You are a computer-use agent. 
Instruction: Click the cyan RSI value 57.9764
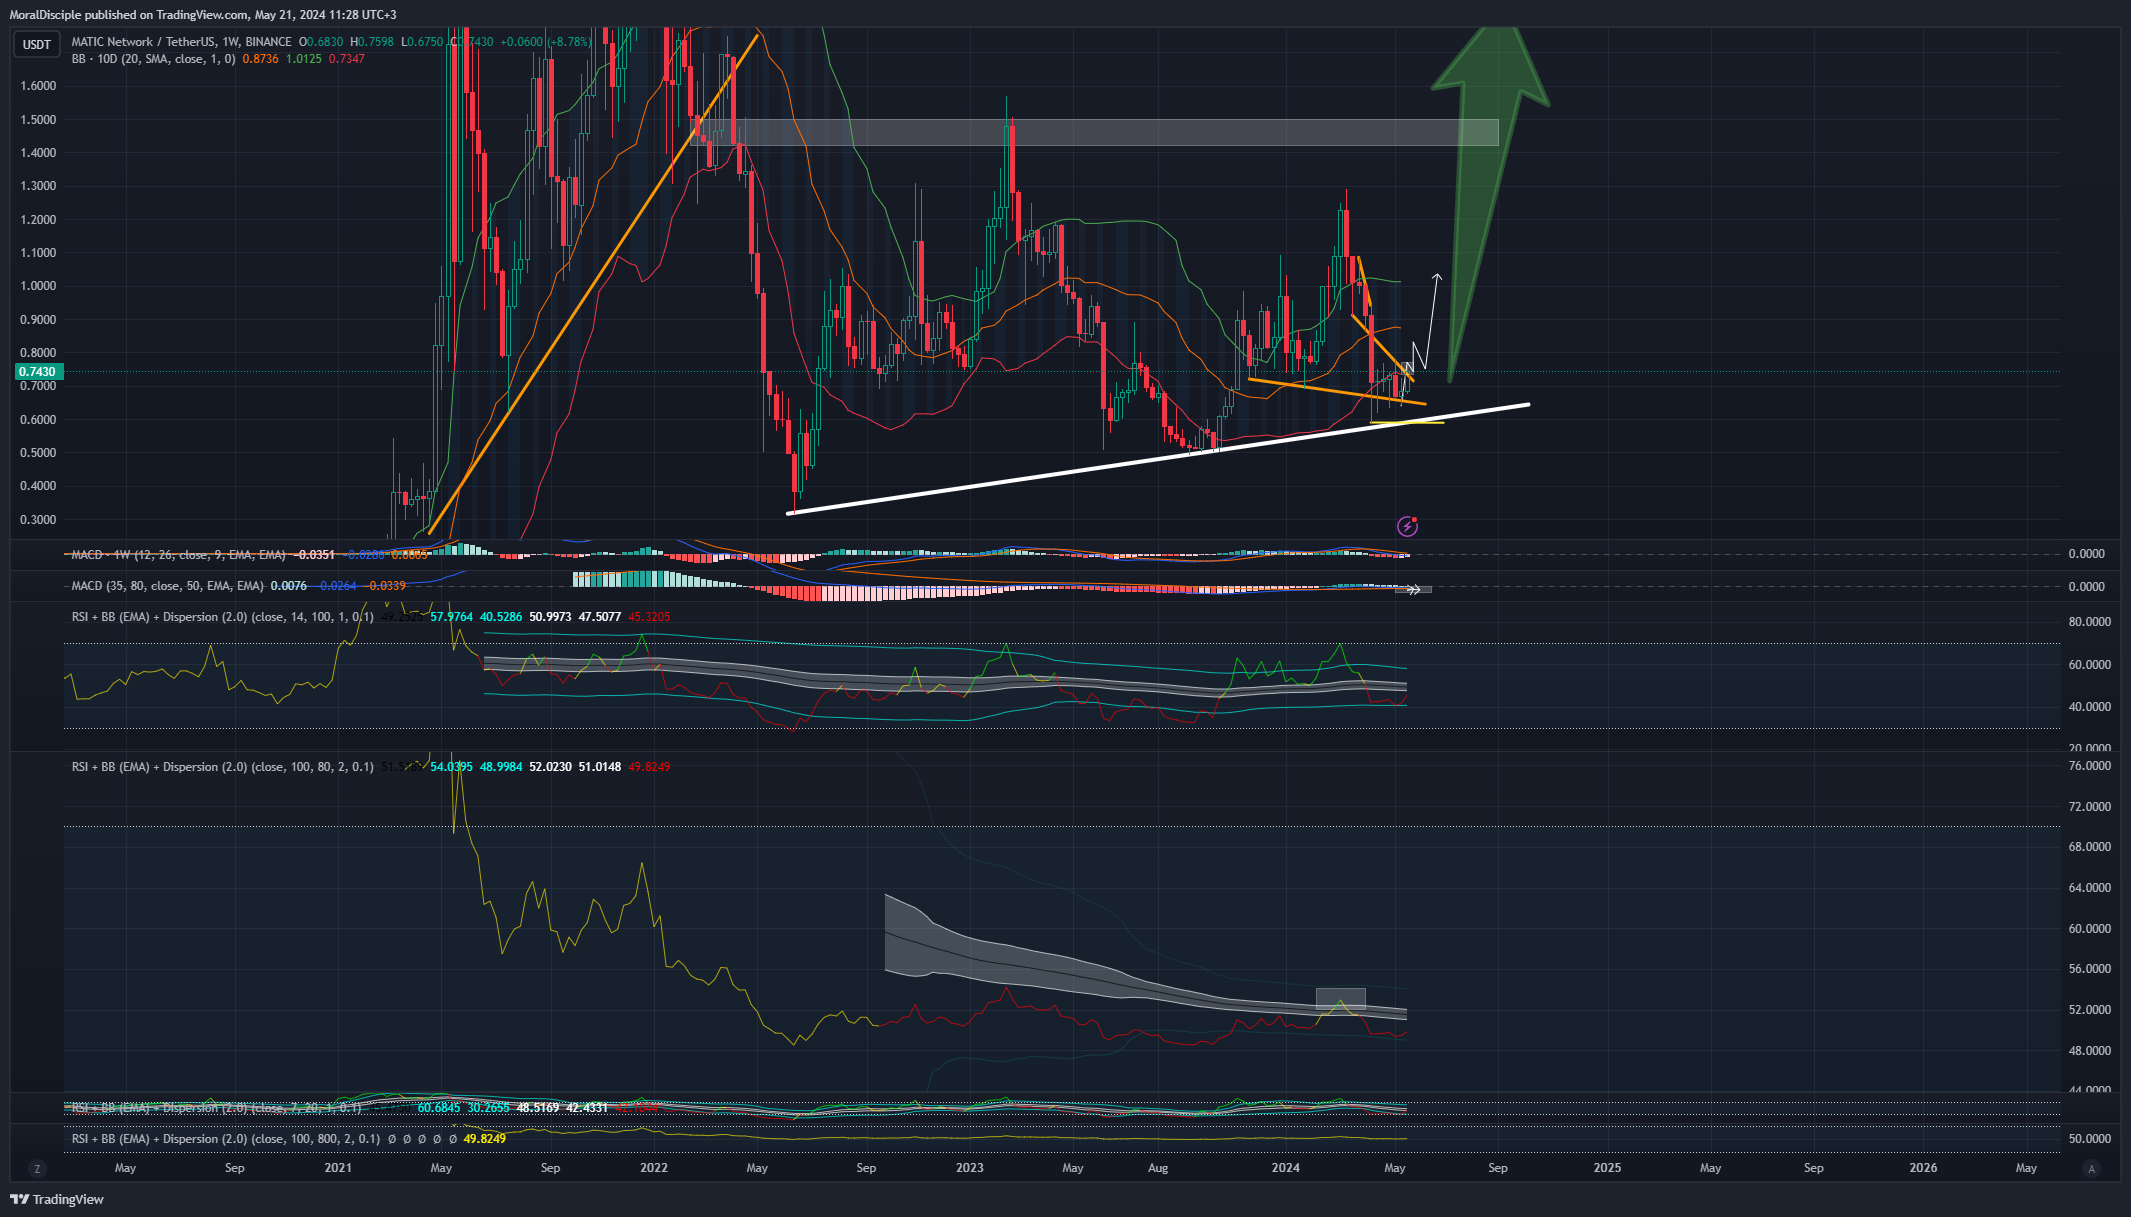(452, 617)
